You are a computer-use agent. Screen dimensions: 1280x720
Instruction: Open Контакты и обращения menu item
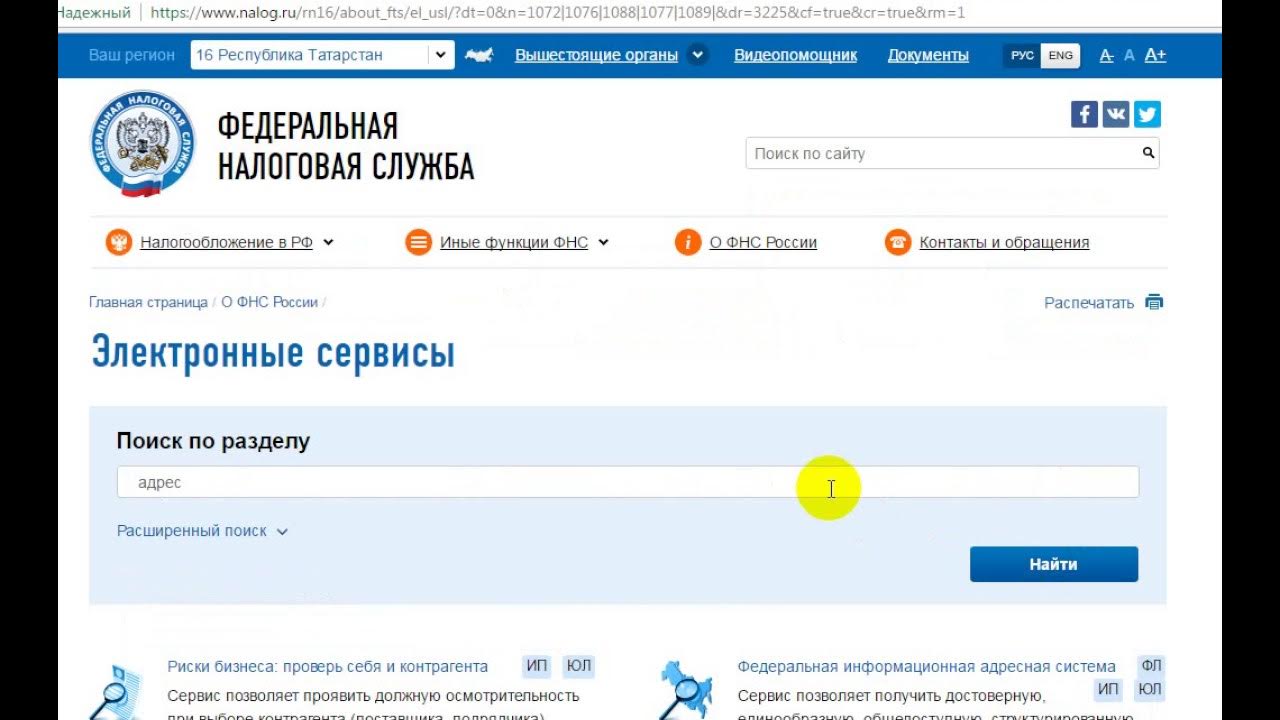click(x=1004, y=242)
